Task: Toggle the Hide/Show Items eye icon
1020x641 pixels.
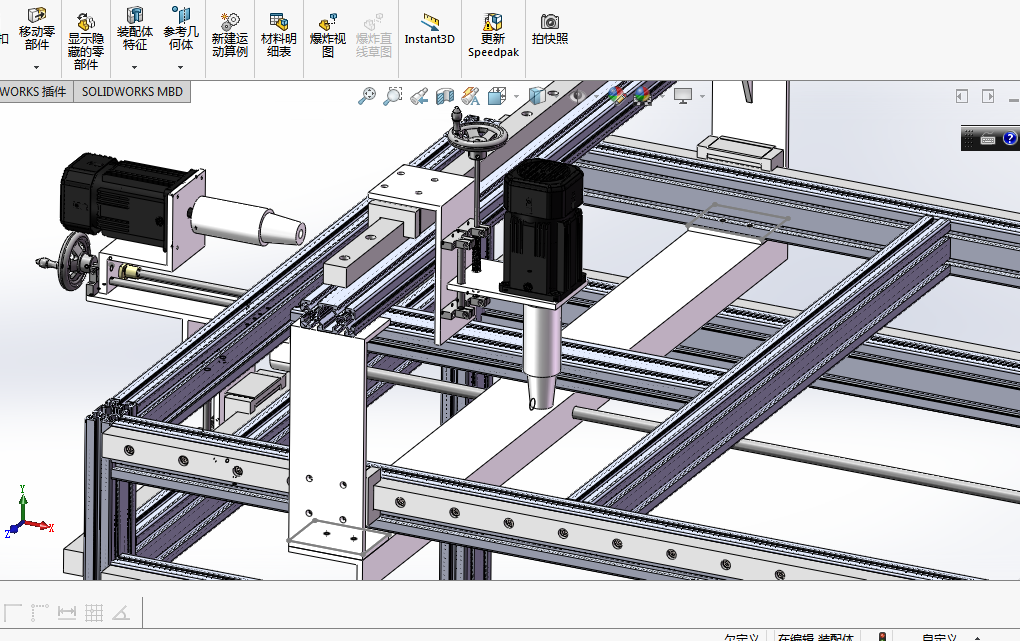Action: pos(577,96)
